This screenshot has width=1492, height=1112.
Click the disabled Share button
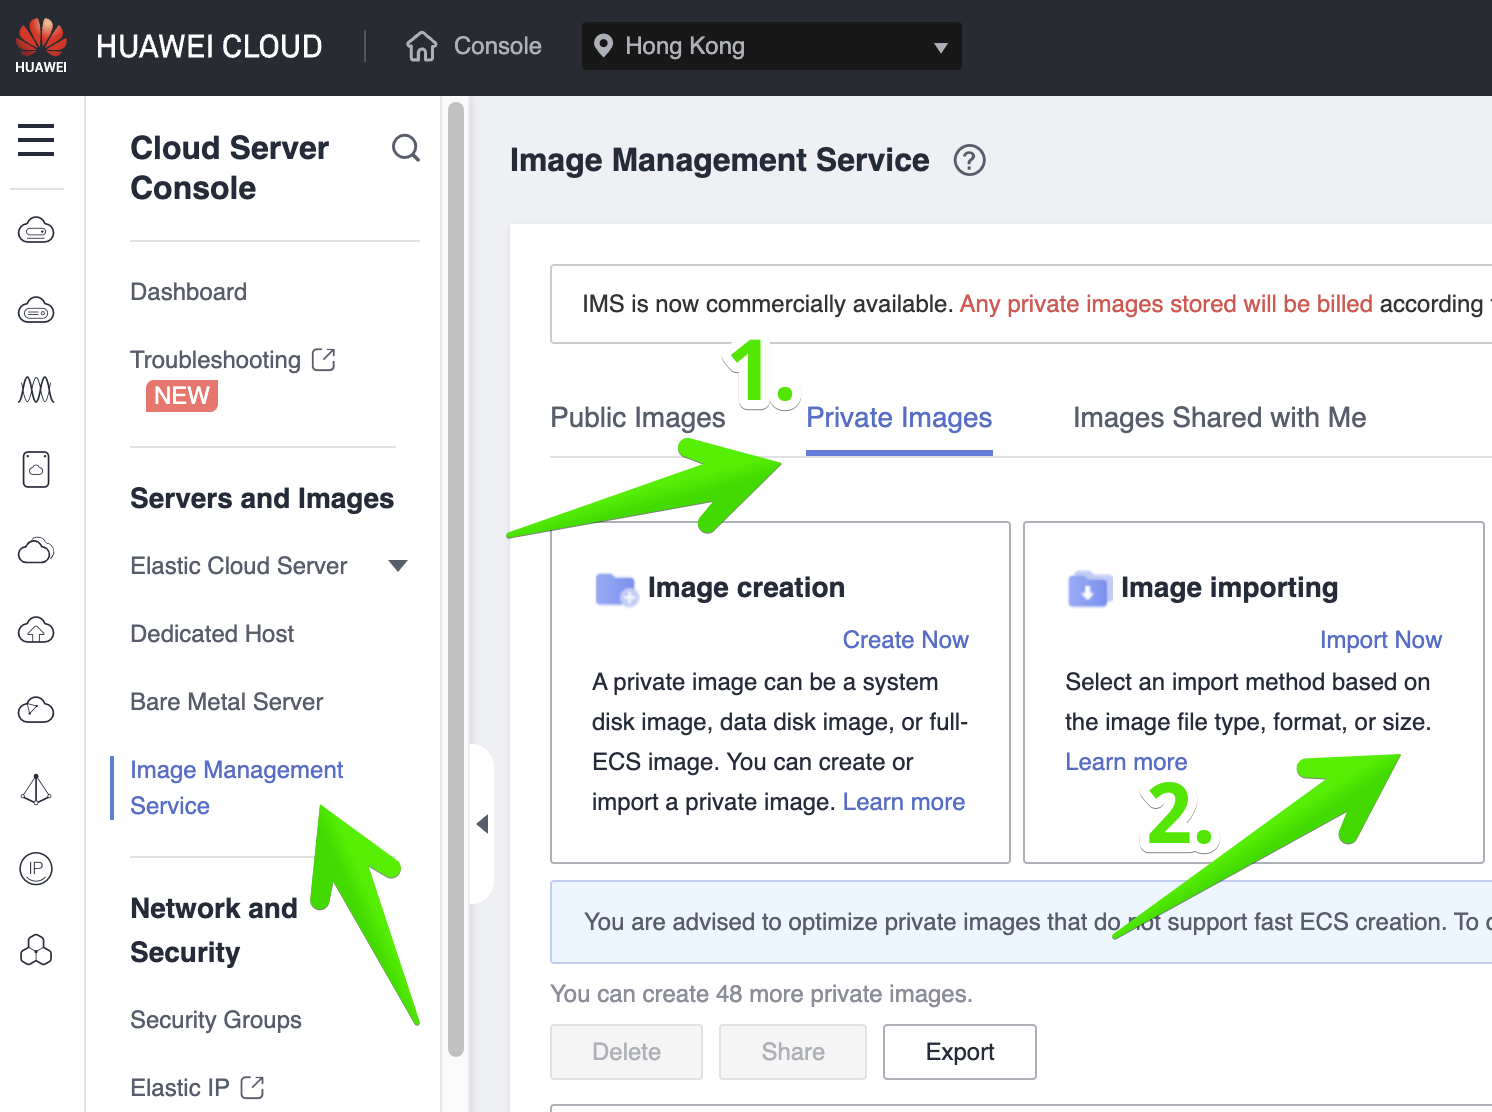(x=793, y=1052)
